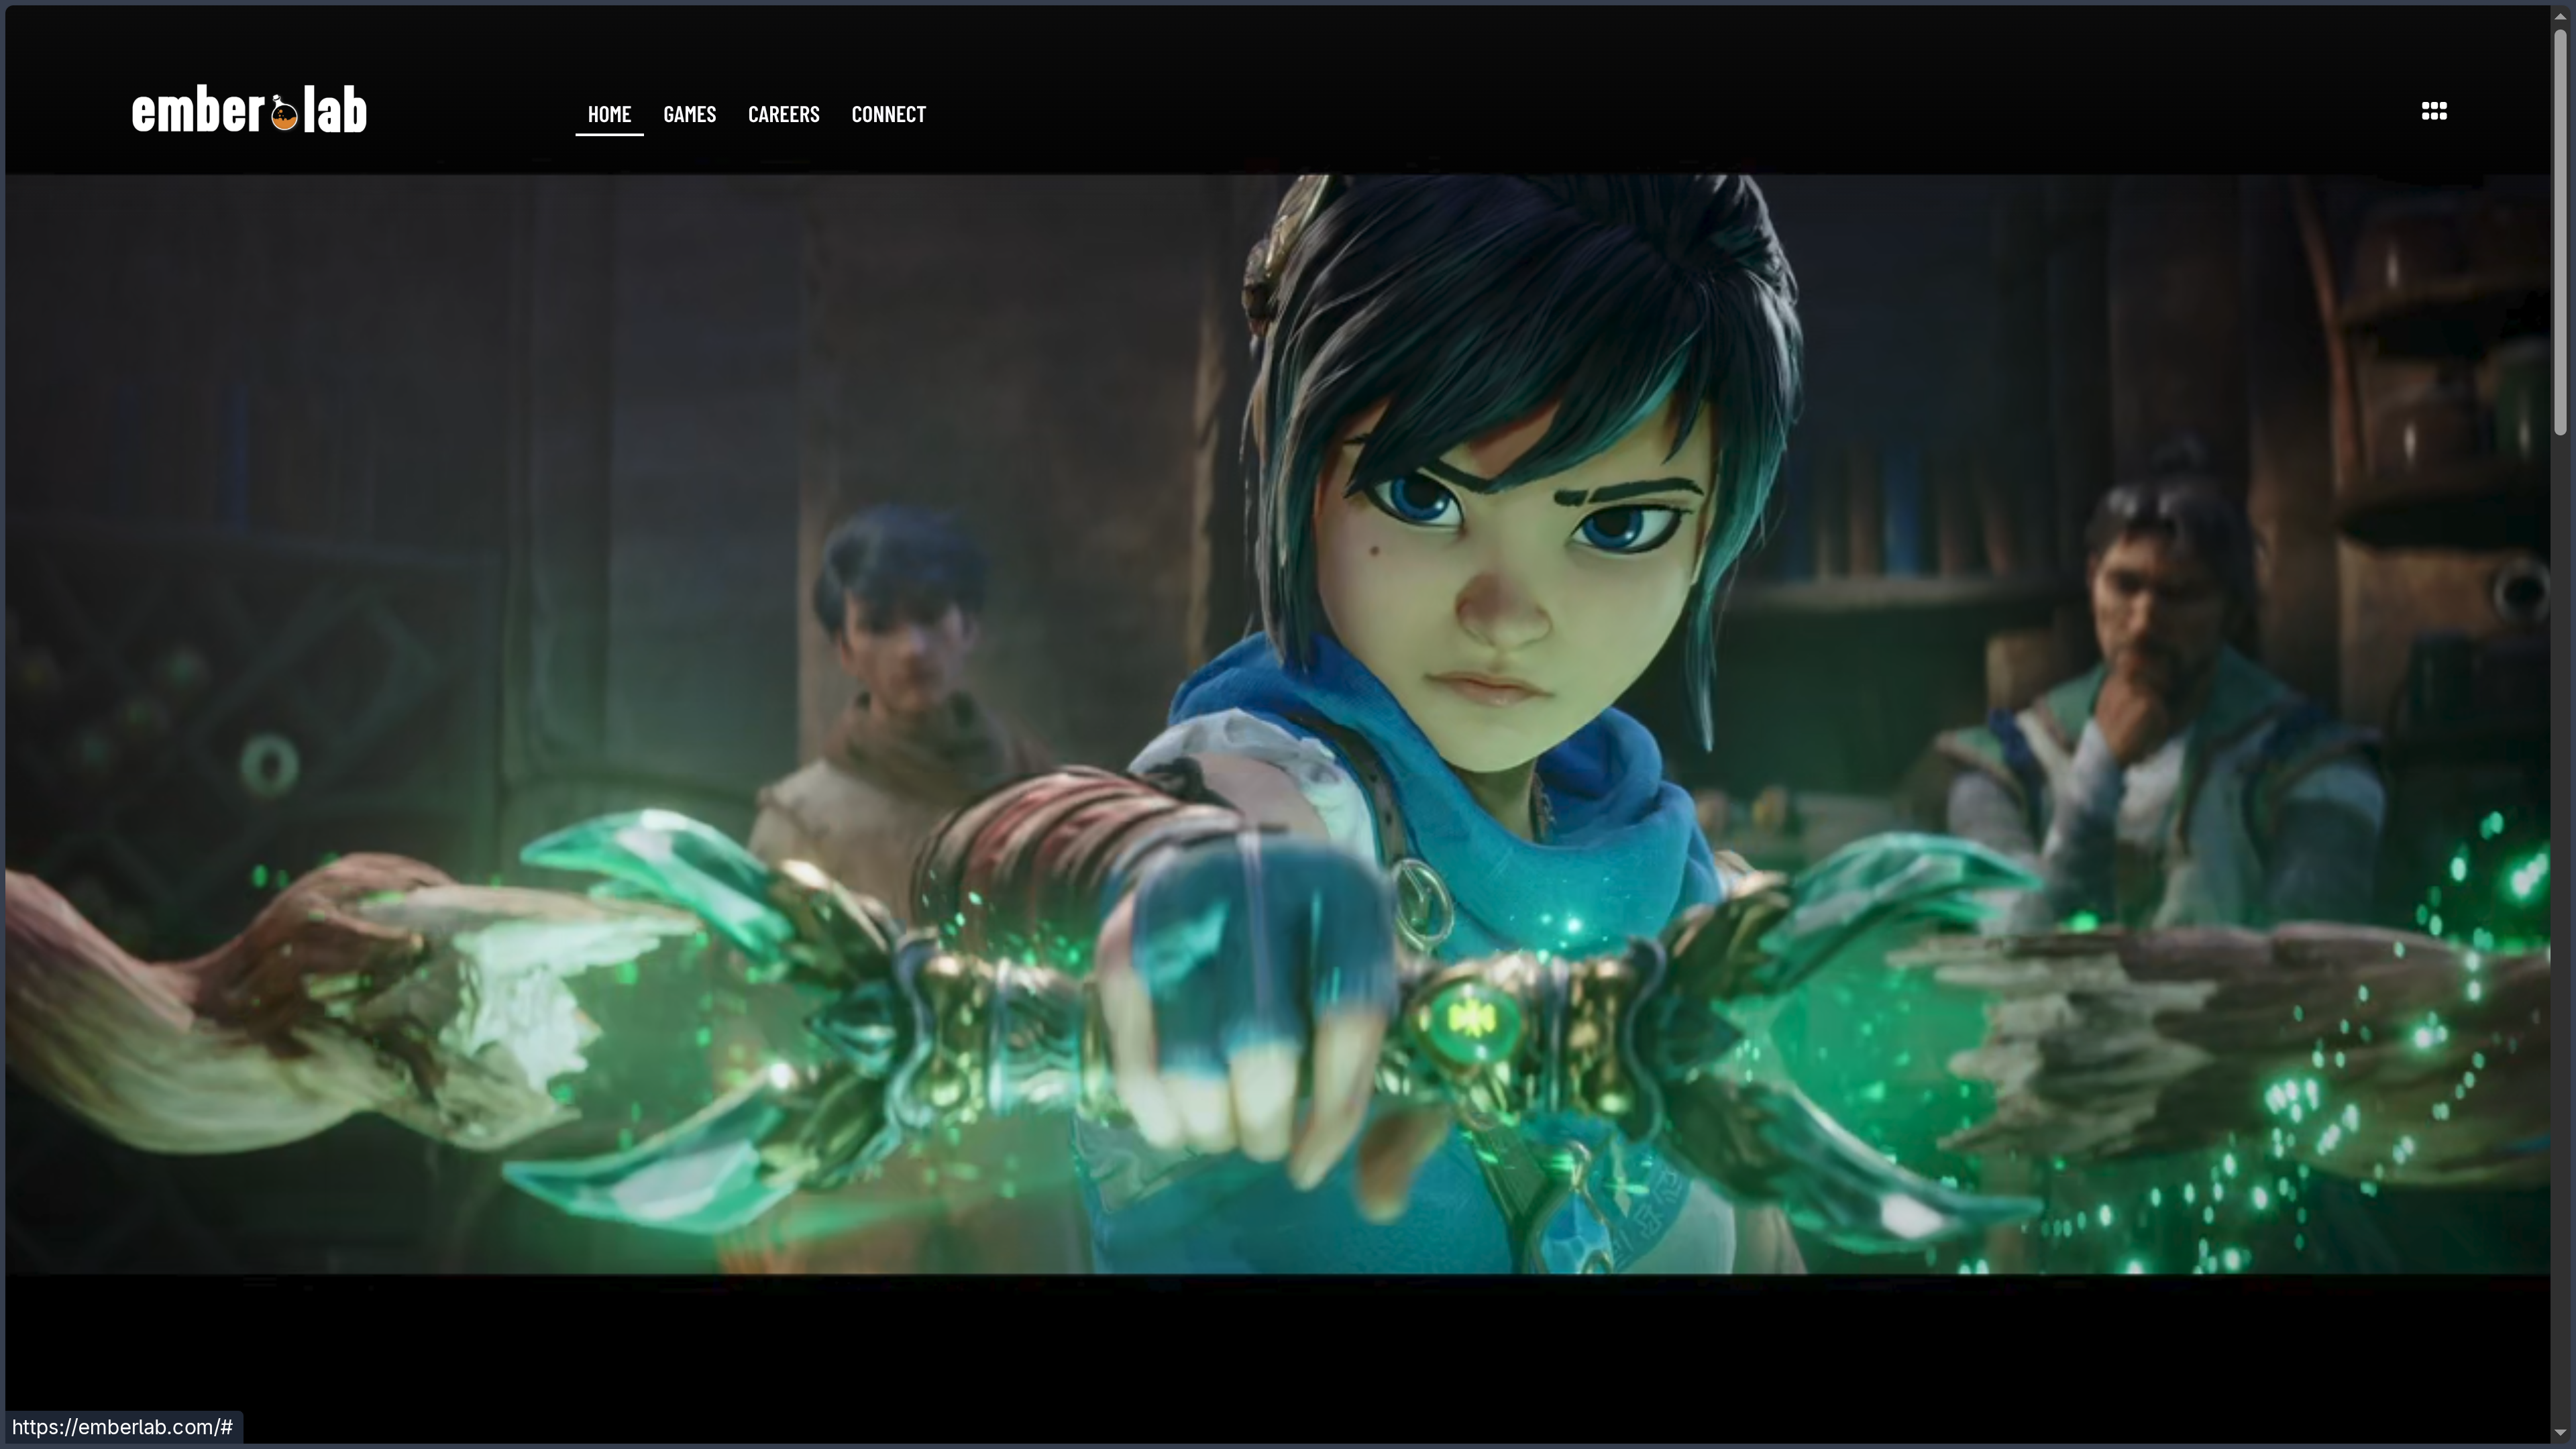Open the grid menu icon

coord(2434,111)
